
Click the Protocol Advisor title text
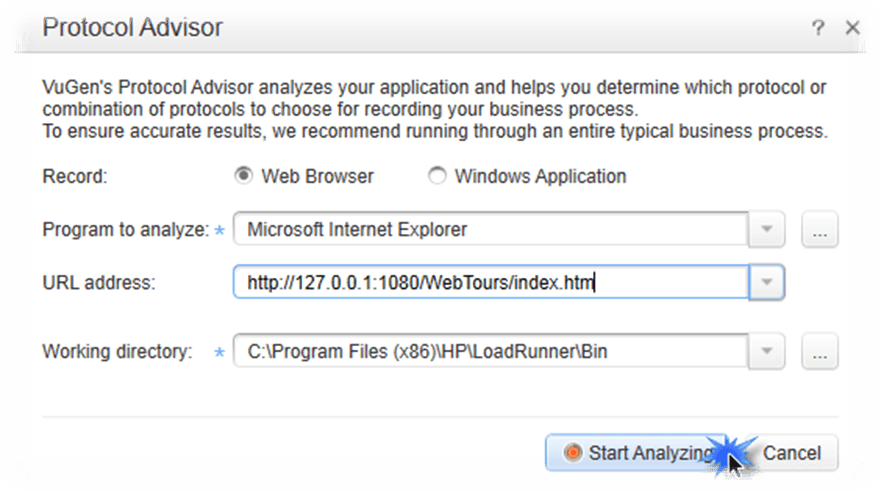[133, 28]
